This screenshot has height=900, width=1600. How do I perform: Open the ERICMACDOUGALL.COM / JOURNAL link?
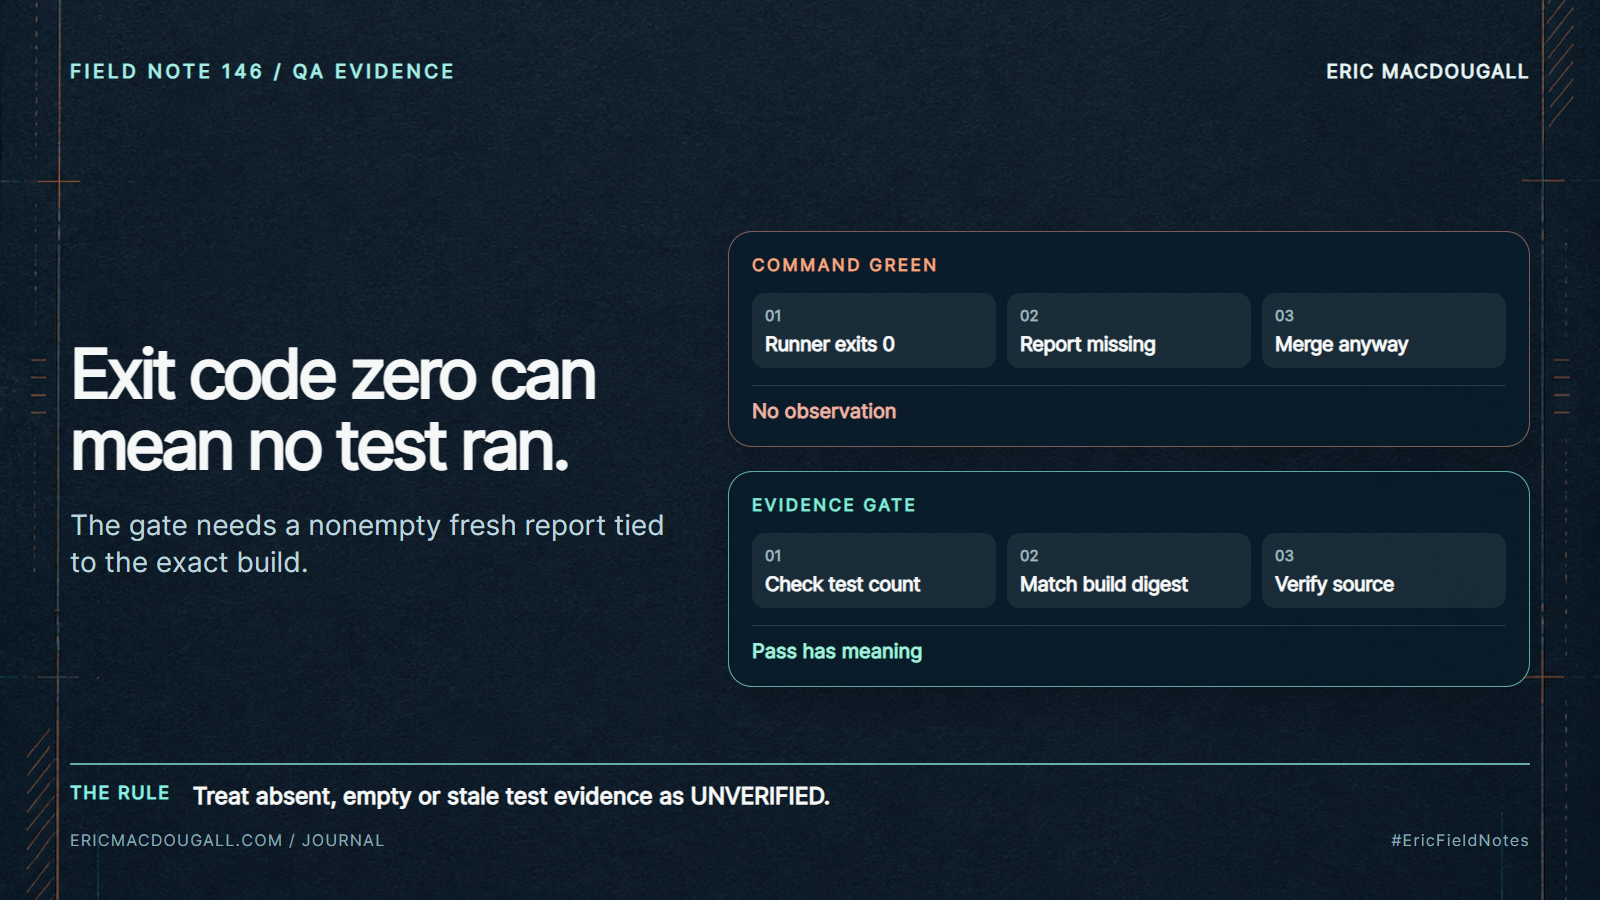point(227,840)
